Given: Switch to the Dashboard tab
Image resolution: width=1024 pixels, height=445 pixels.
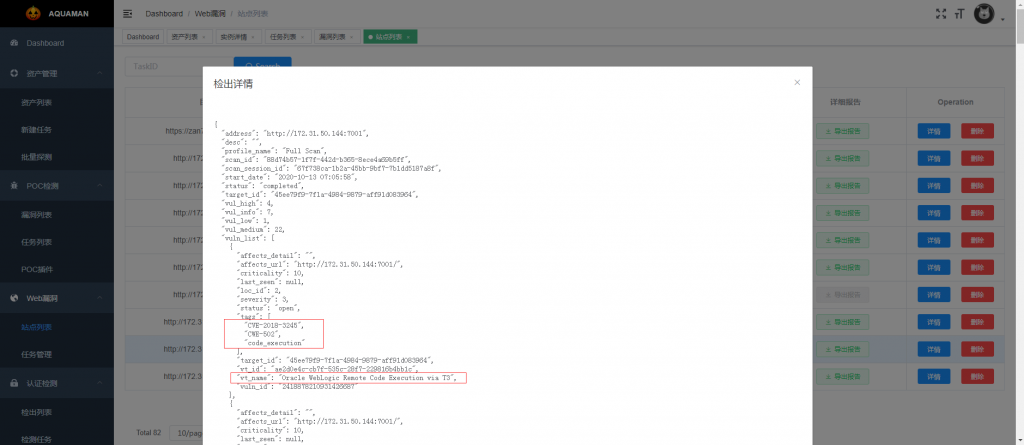Looking at the screenshot, I should tap(143, 37).
